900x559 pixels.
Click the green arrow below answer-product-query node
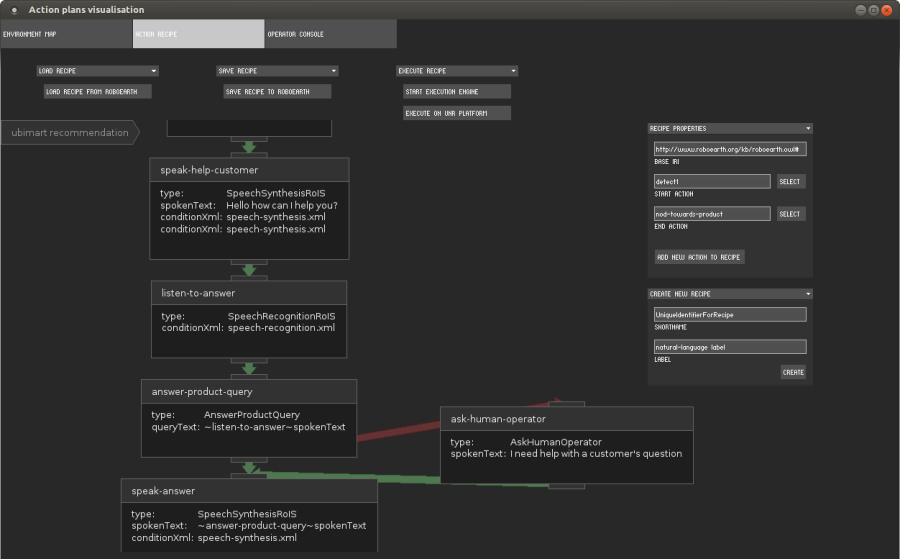pos(249,467)
